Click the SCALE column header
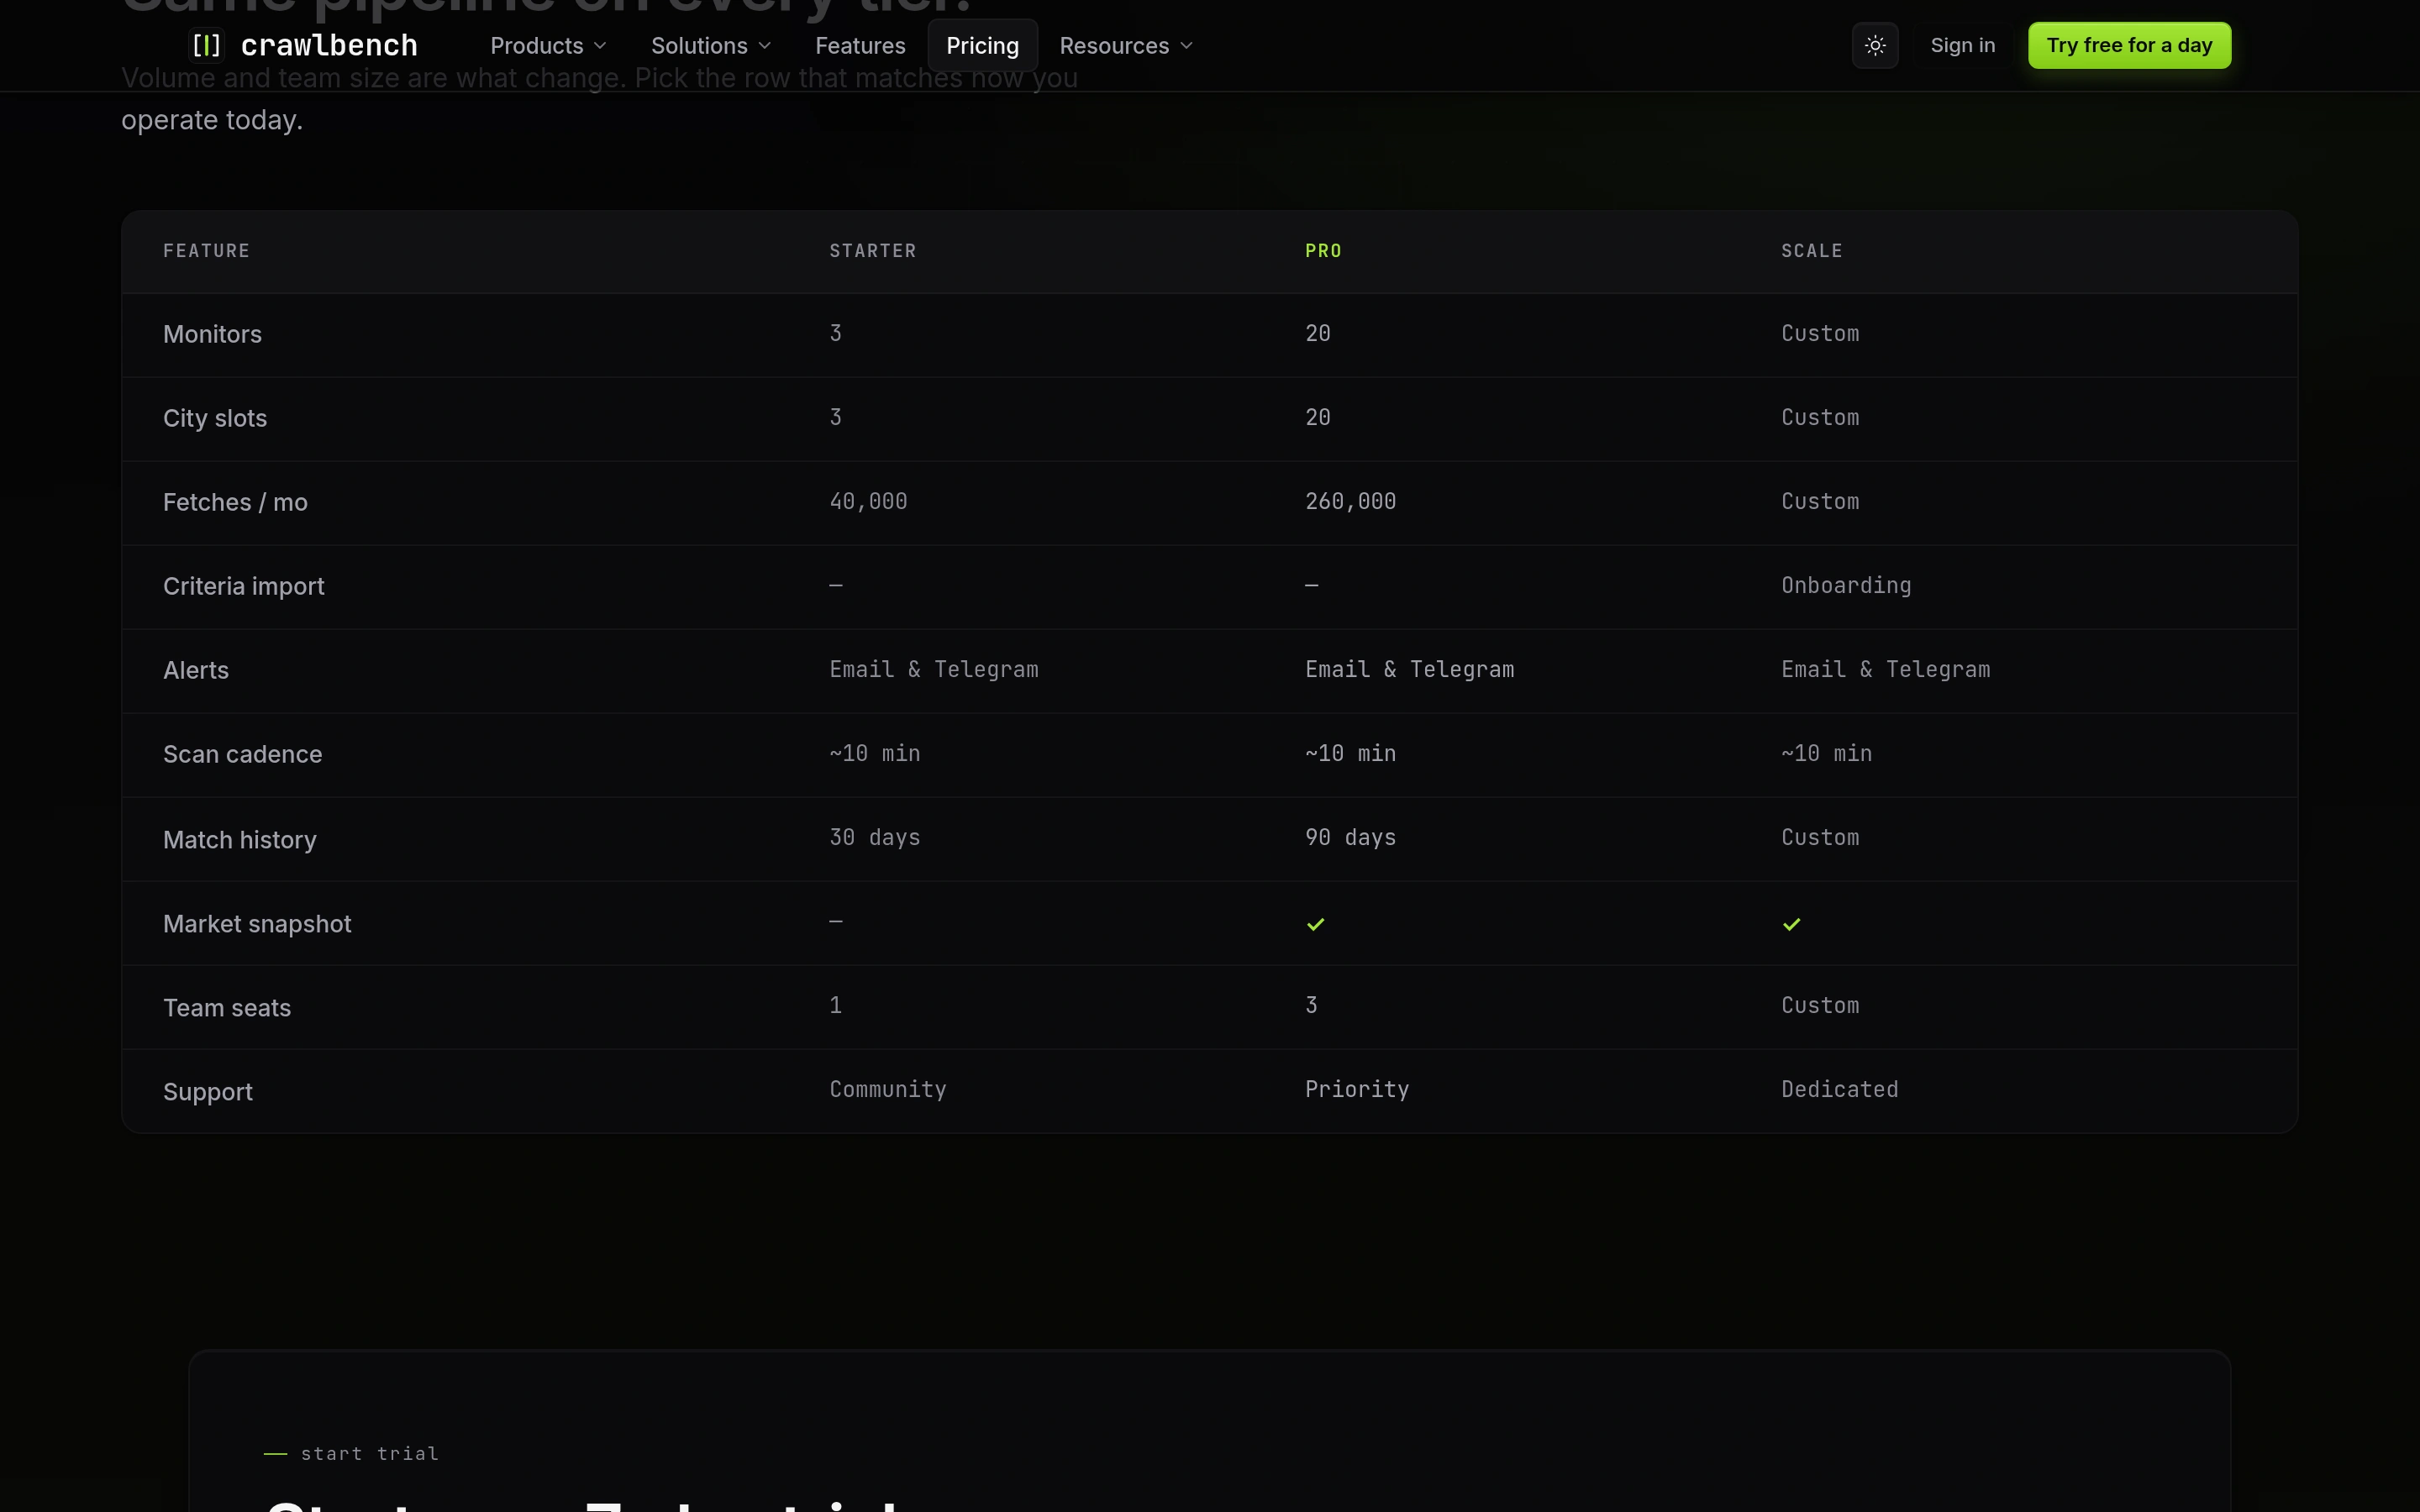The width and height of the screenshot is (2420, 1512). point(1811,251)
